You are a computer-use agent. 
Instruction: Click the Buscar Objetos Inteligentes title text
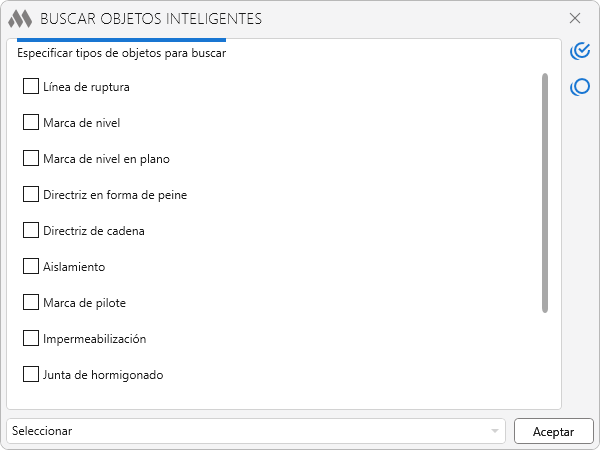click(151, 18)
